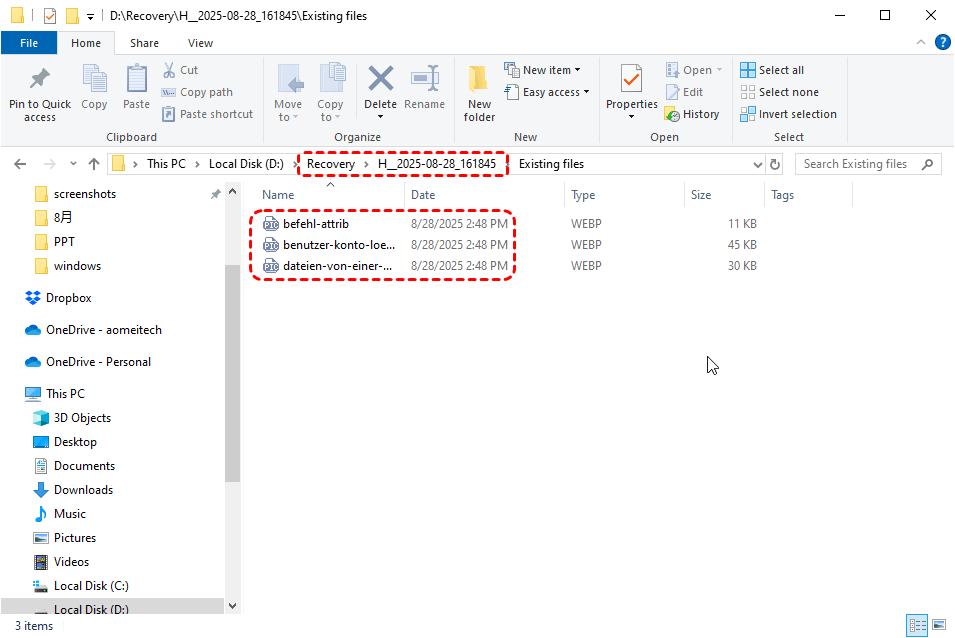Switch to details view layout
Image resolution: width=955 pixels, height=638 pixels.
pyautogui.click(x=917, y=626)
